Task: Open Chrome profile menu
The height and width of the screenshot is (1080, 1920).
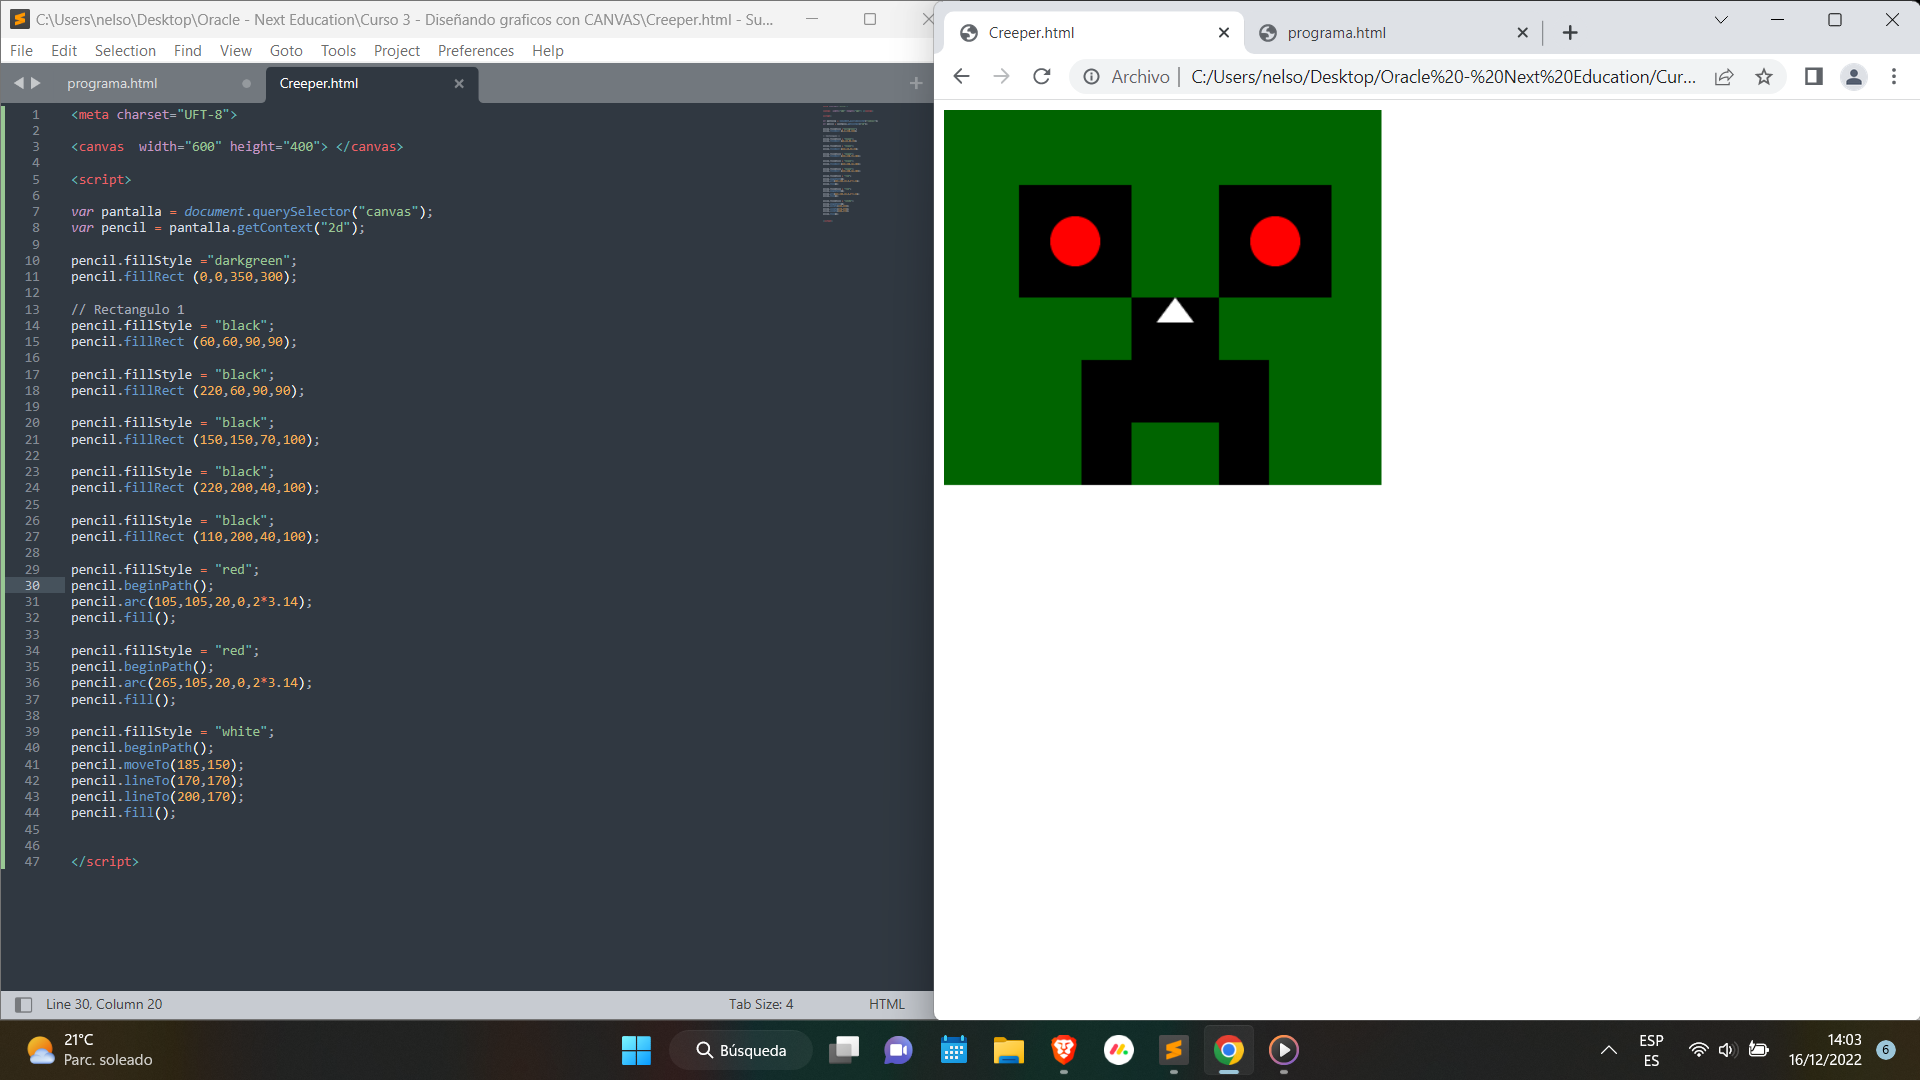Action: pos(1853,77)
